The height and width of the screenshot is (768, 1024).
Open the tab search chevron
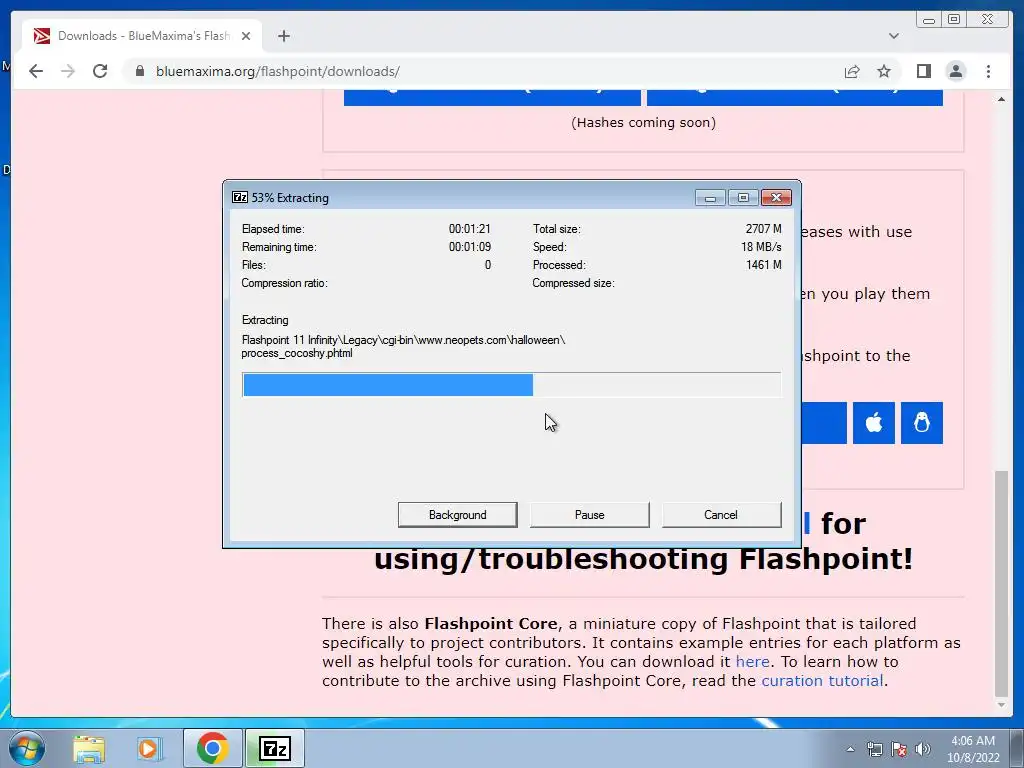pos(893,36)
